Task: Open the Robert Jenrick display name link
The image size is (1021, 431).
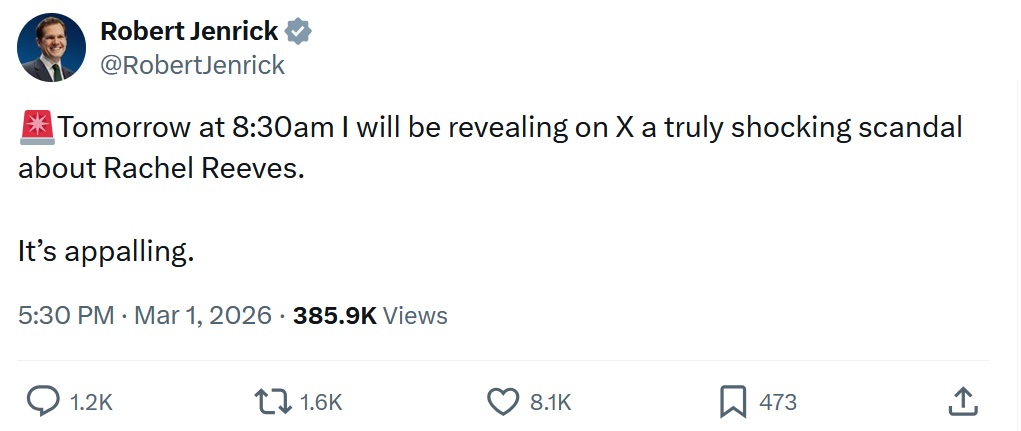Action: point(189,32)
